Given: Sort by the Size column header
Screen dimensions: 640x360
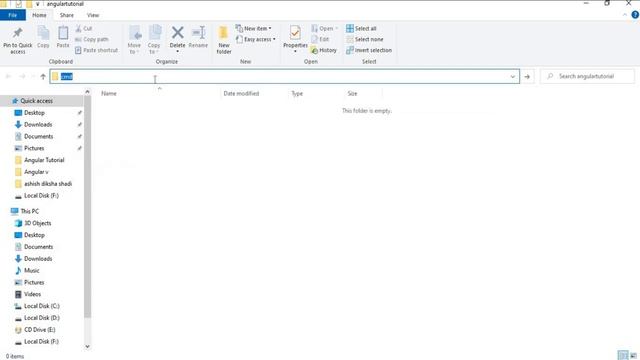Looking at the screenshot, I should (352, 93).
